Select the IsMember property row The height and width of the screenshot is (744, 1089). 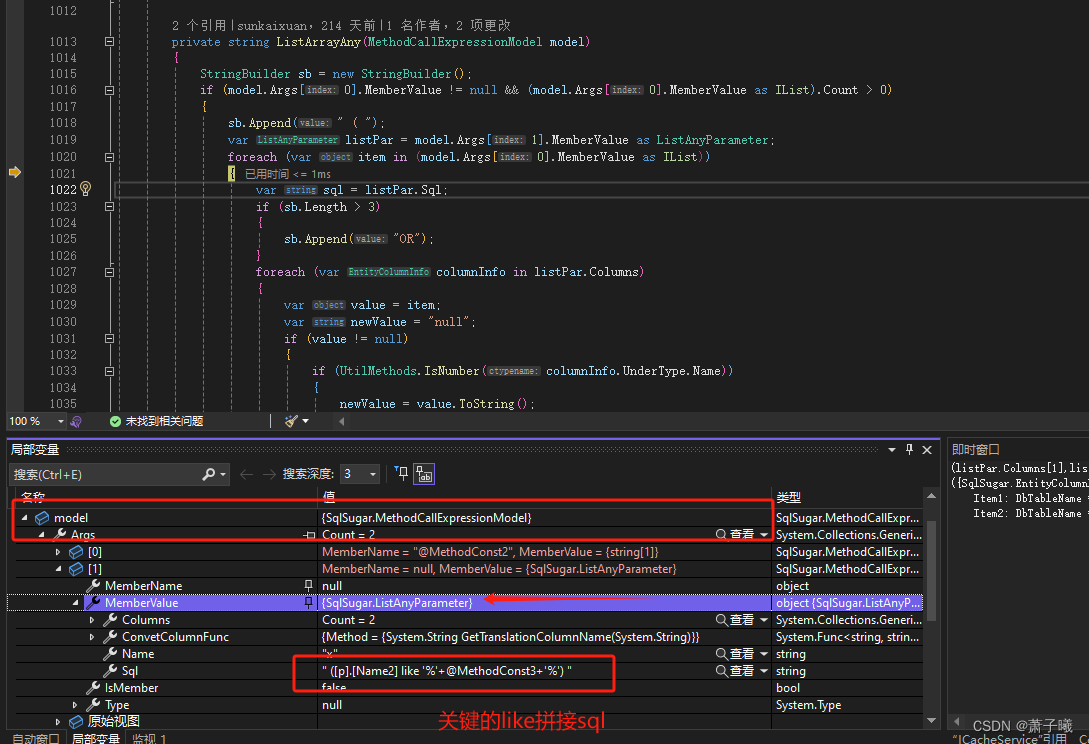pos(465,688)
